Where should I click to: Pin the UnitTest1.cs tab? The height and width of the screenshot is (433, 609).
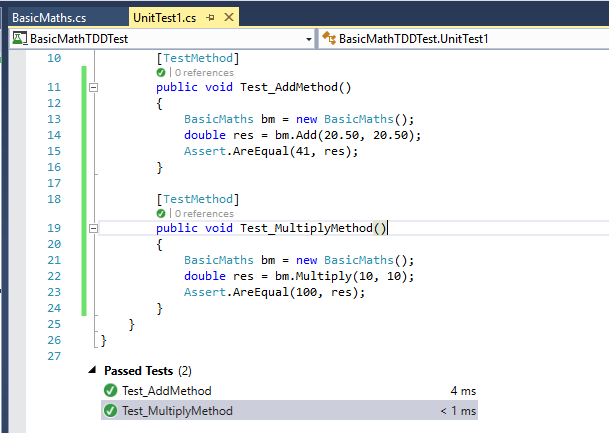(x=211, y=17)
